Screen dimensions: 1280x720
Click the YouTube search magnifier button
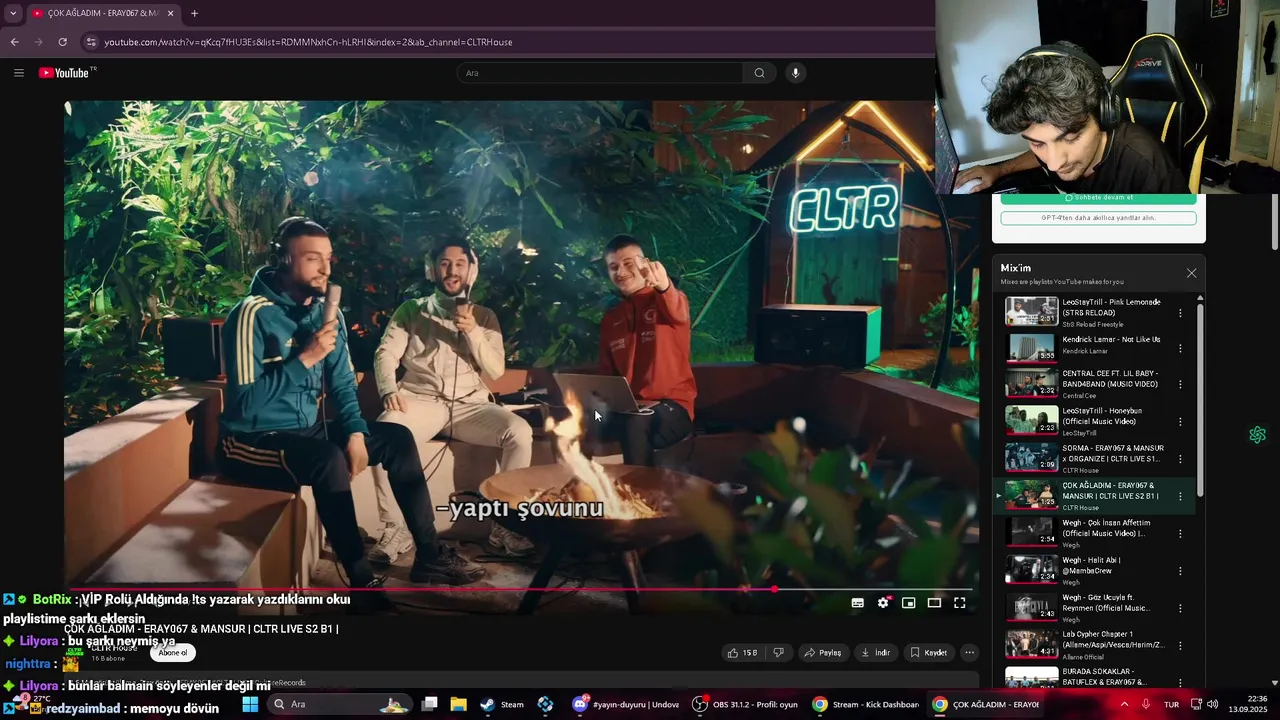pyautogui.click(x=759, y=72)
